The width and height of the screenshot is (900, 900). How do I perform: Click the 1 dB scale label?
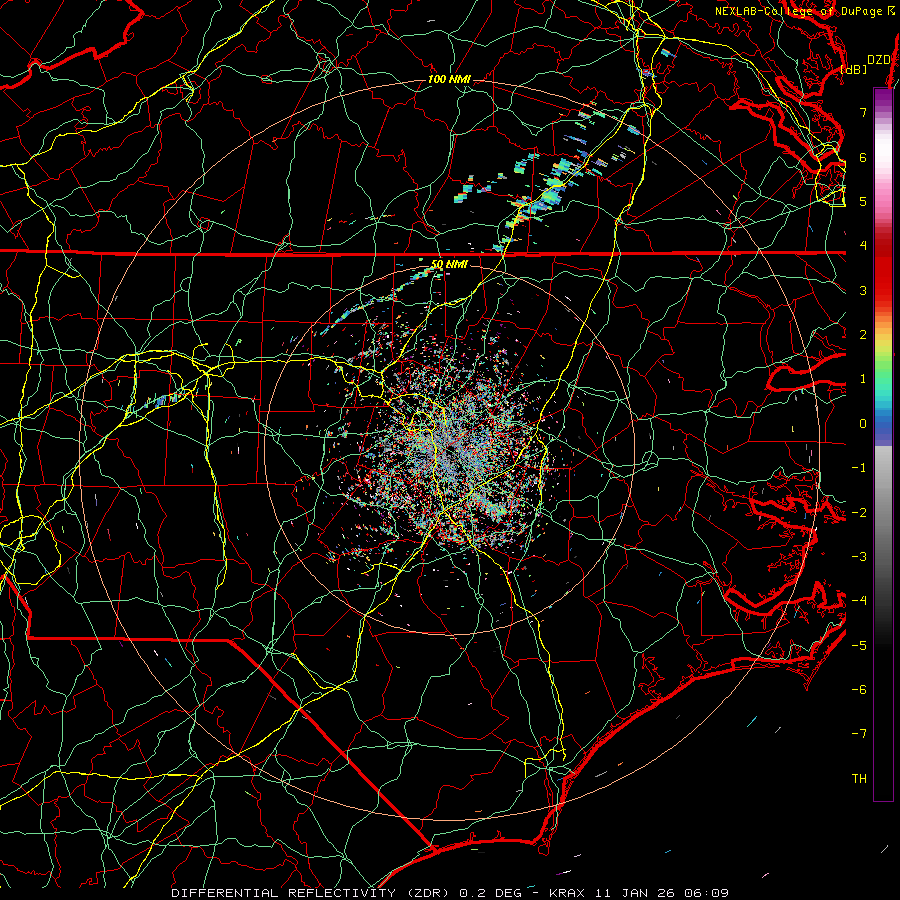pyautogui.click(x=863, y=379)
